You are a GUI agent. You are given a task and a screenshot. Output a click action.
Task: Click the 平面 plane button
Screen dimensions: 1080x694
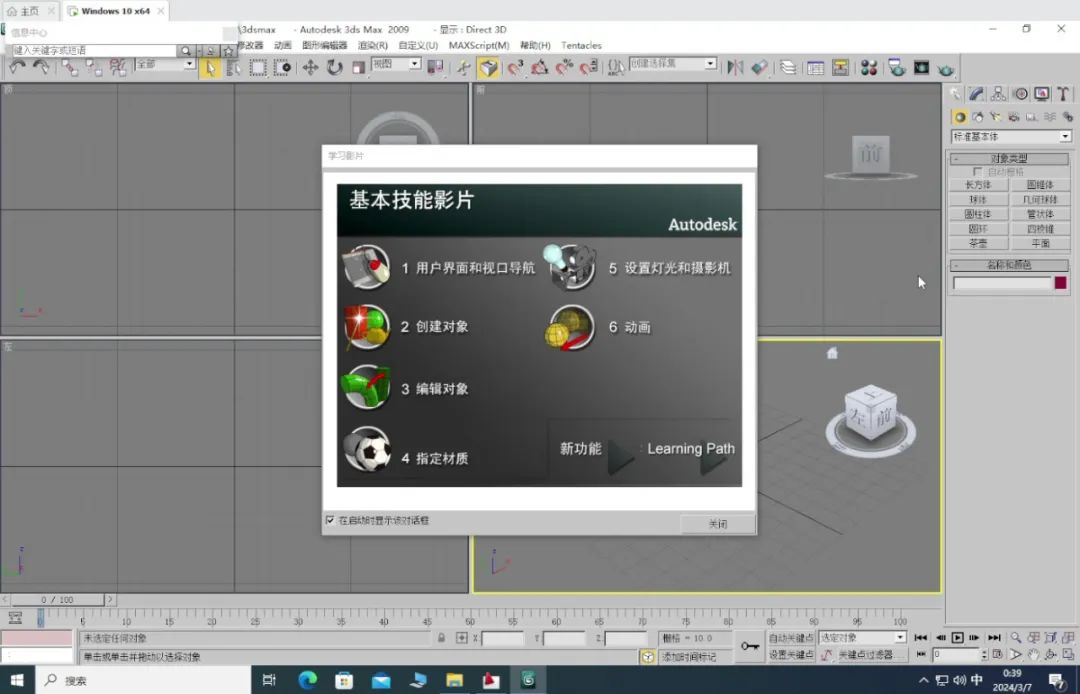[x=1040, y=243]
